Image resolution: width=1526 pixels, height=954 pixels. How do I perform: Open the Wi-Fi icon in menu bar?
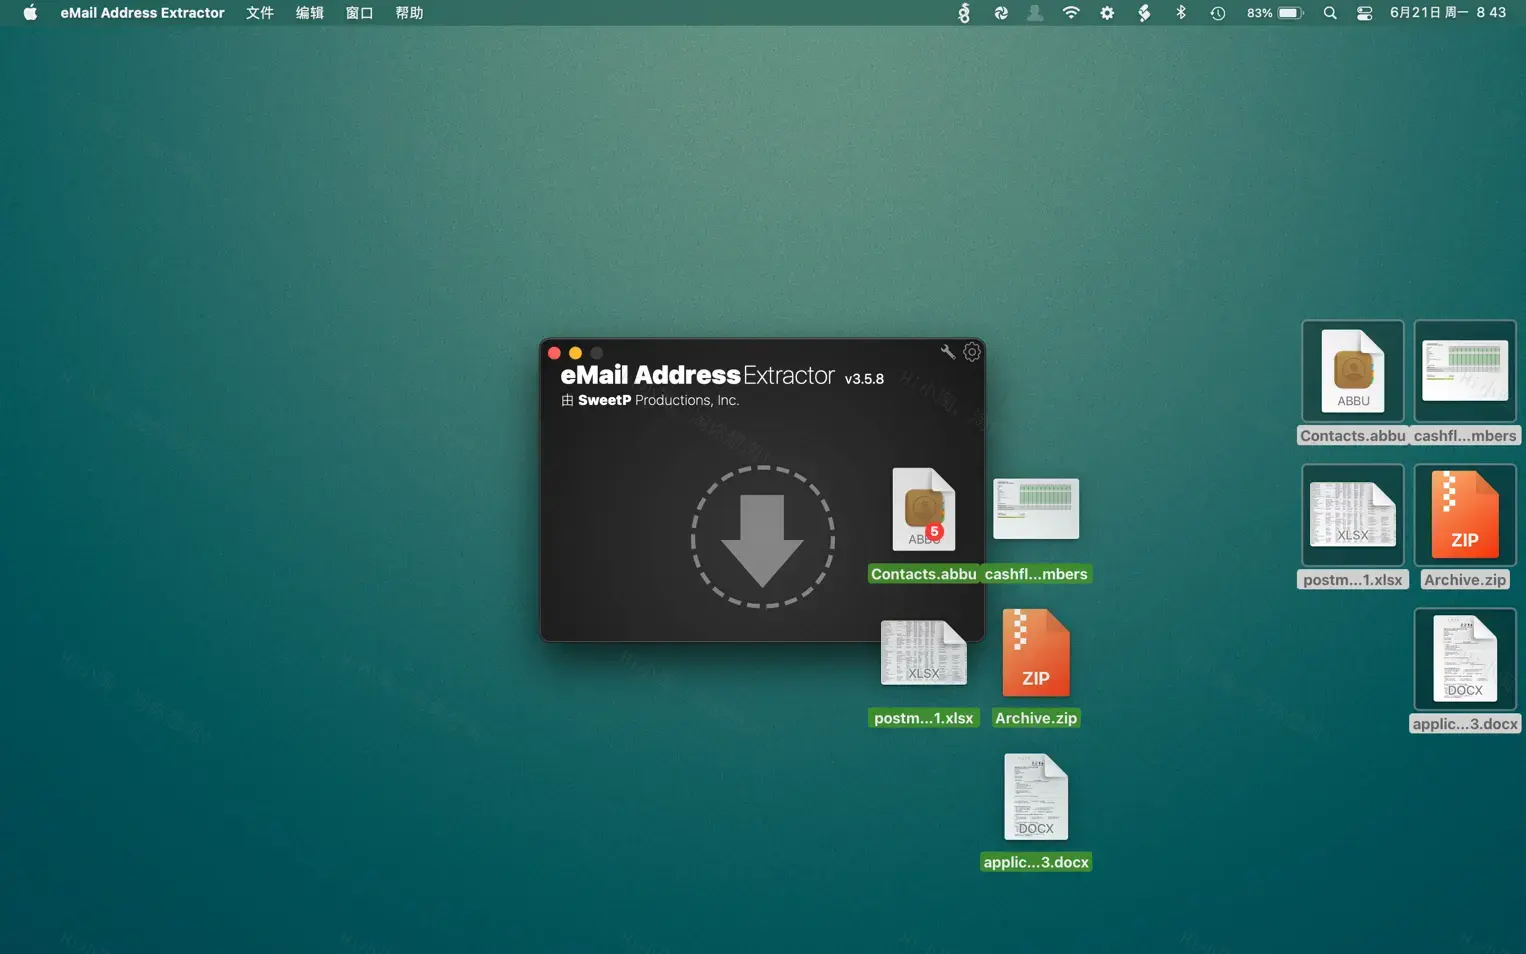point(1070,13)
